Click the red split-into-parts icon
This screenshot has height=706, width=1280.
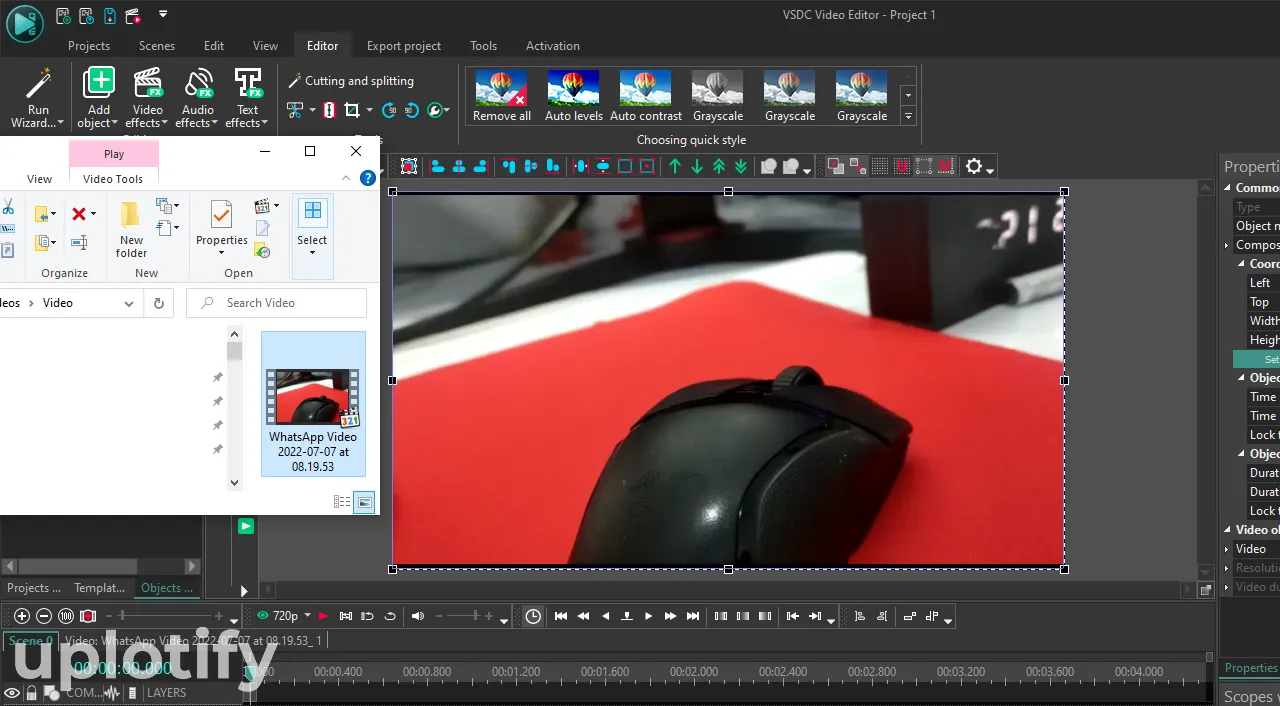329,110
